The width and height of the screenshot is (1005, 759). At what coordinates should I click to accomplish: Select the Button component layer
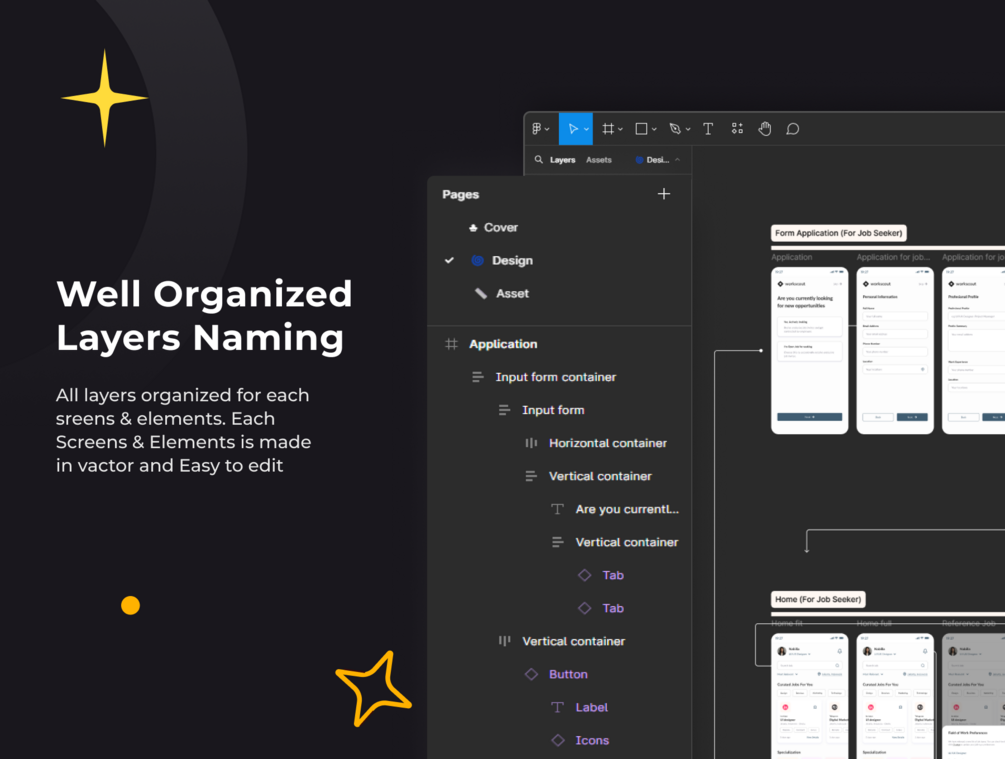tap(568, 674)
